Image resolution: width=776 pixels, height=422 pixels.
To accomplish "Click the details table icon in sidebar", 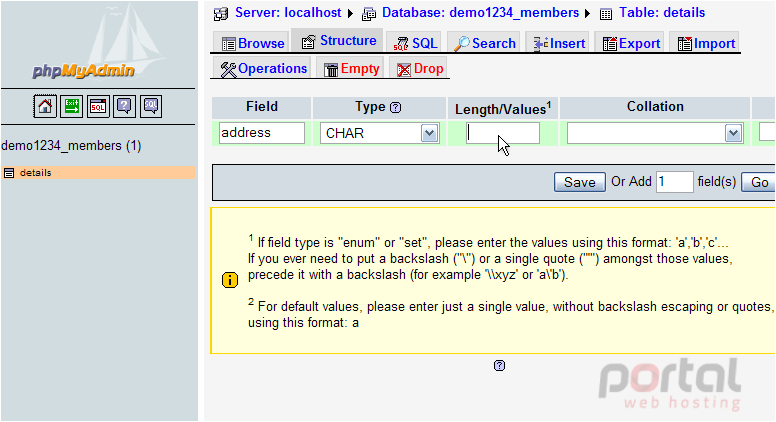I will tap(8, 173).
